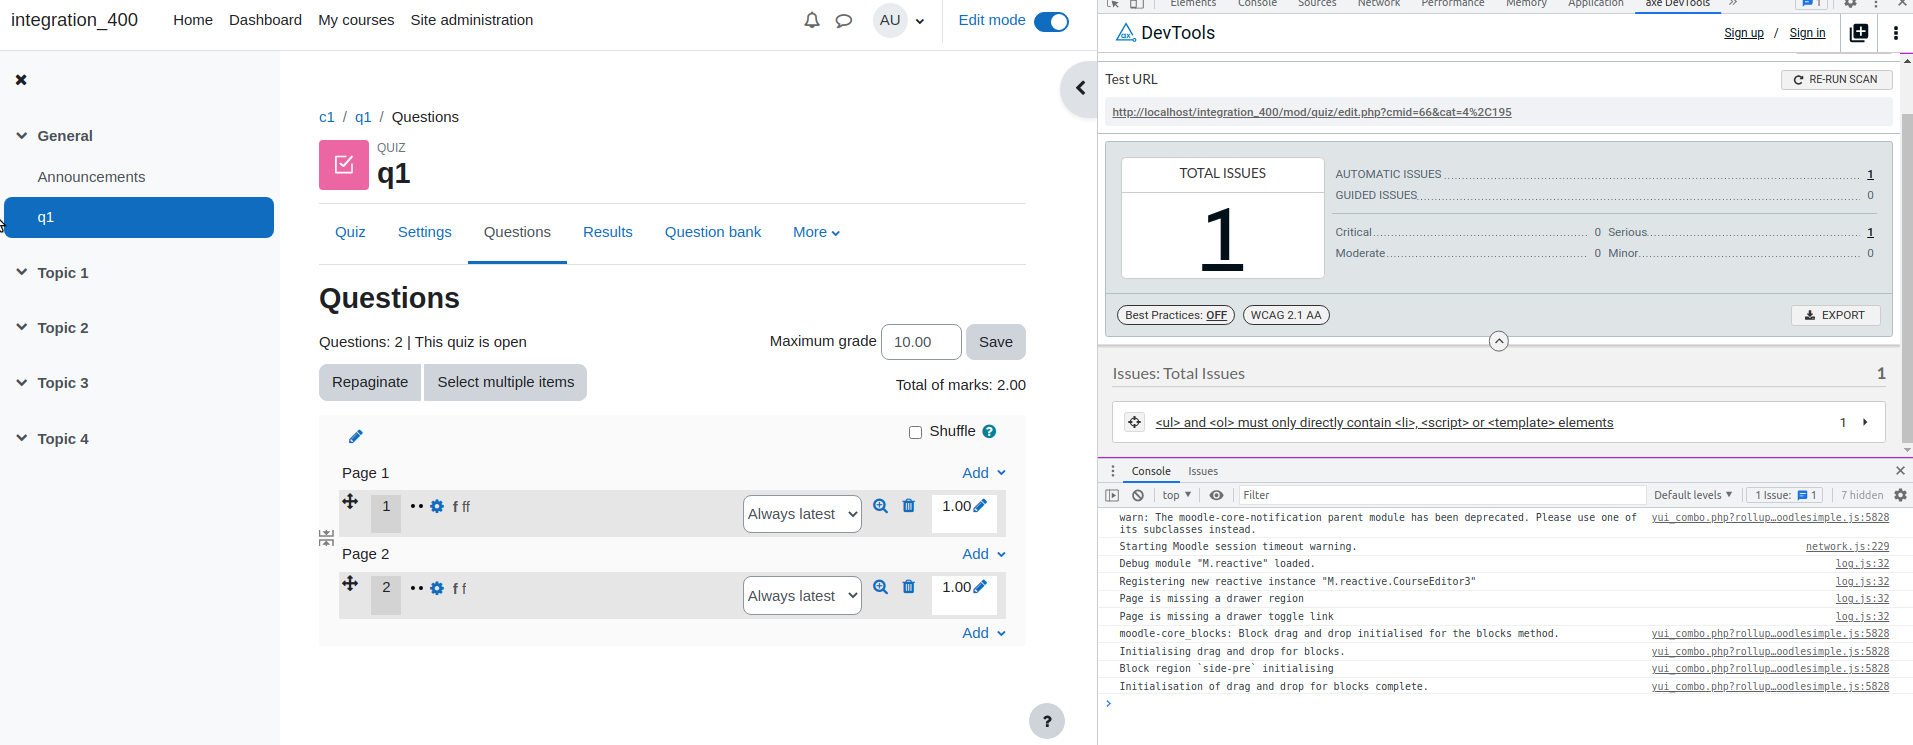Show the console sidebar panel icon

click(1112, 495)
